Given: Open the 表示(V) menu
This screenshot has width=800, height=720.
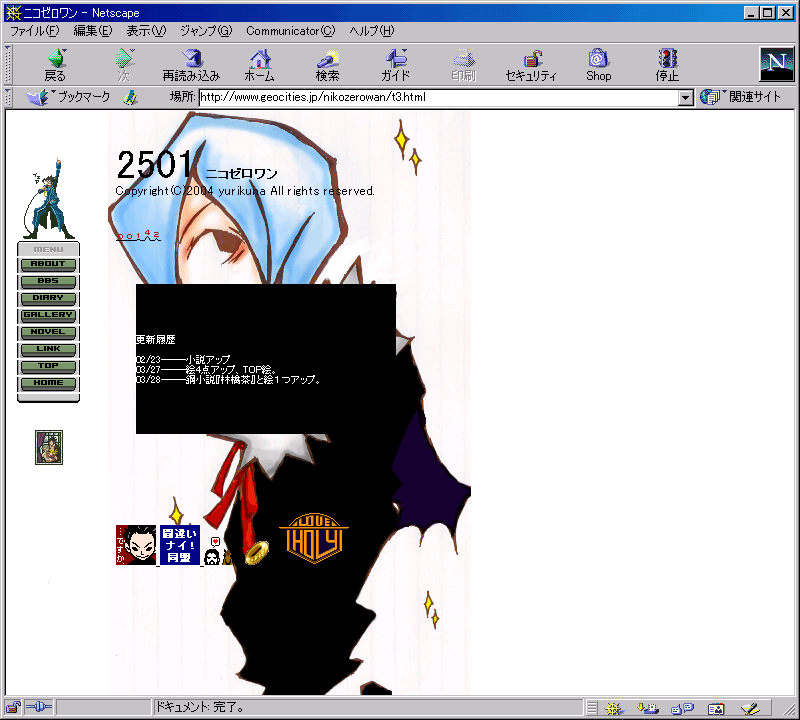Looking at the screenshot, I should coord(146,31).
